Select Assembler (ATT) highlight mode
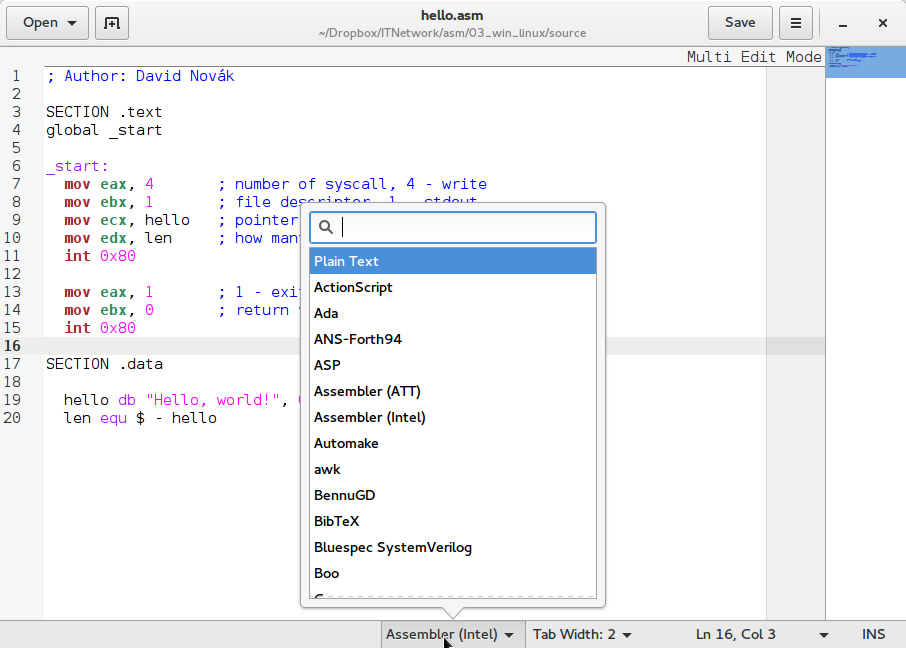Image resolution: width=906 pixels, height=648 pixels. pyautogui.click(x=452, y=391)
